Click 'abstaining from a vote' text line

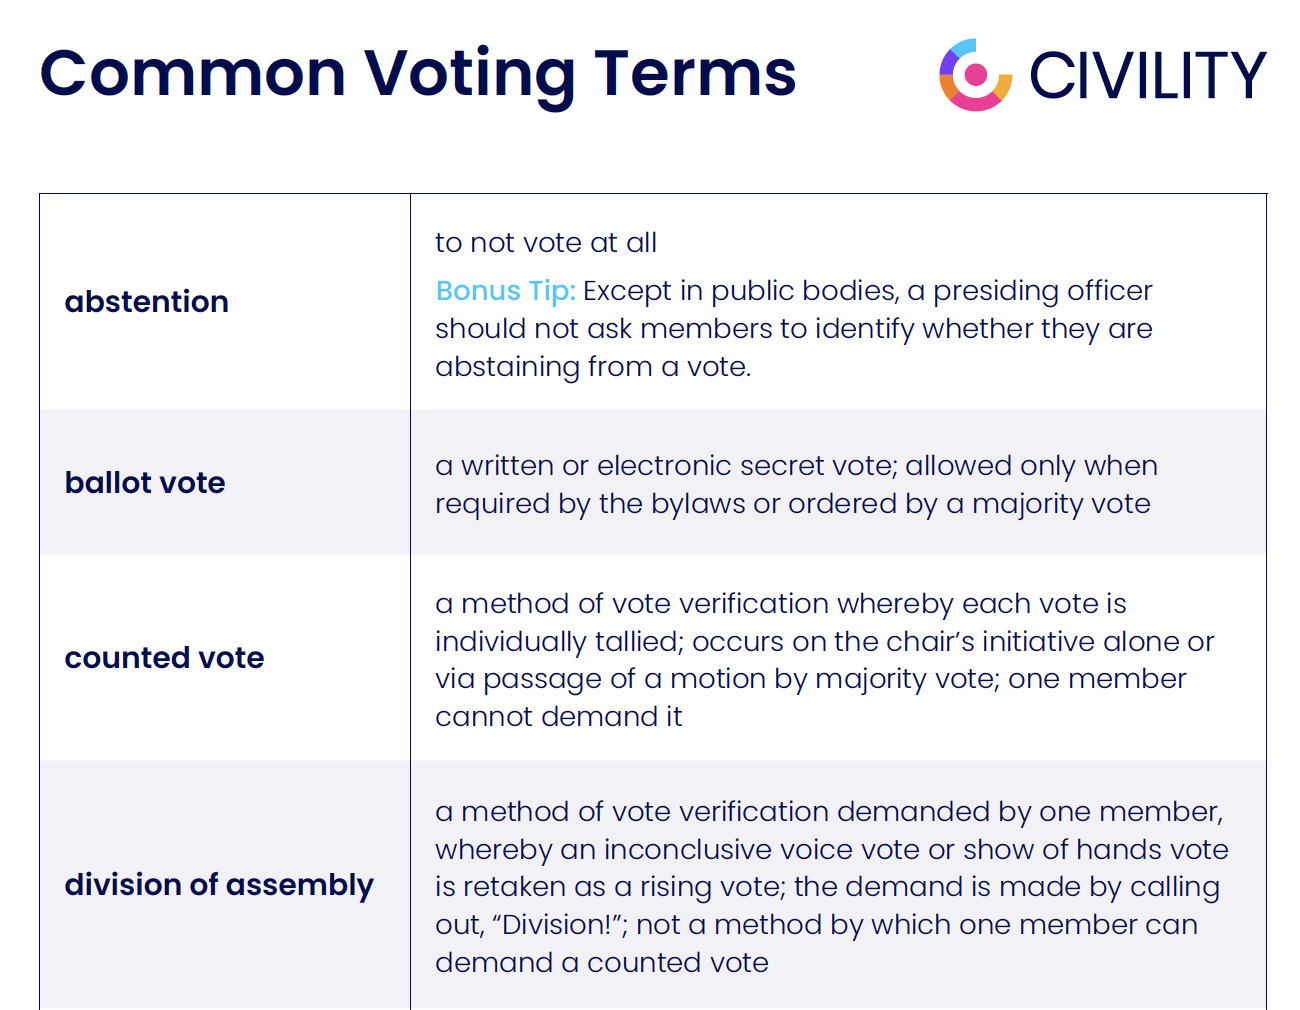tap(593, 367)
